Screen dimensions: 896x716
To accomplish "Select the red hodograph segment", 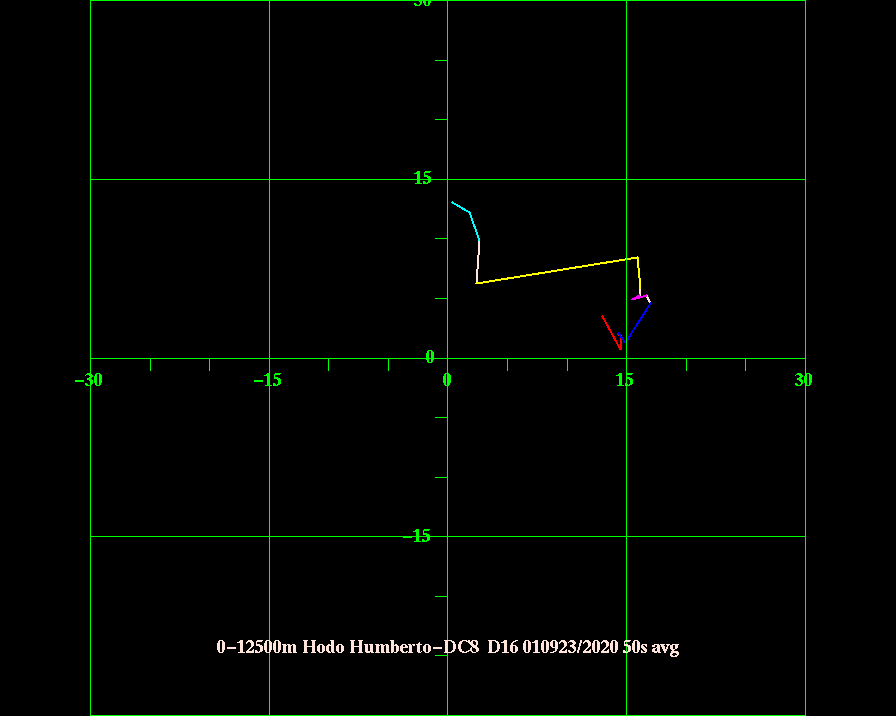I will pyautogui.click(x=611, y=333).
